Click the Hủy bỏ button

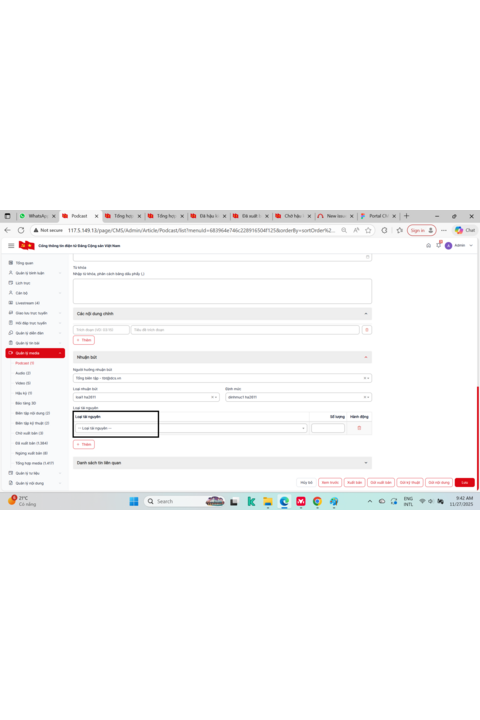pos(306,483)
